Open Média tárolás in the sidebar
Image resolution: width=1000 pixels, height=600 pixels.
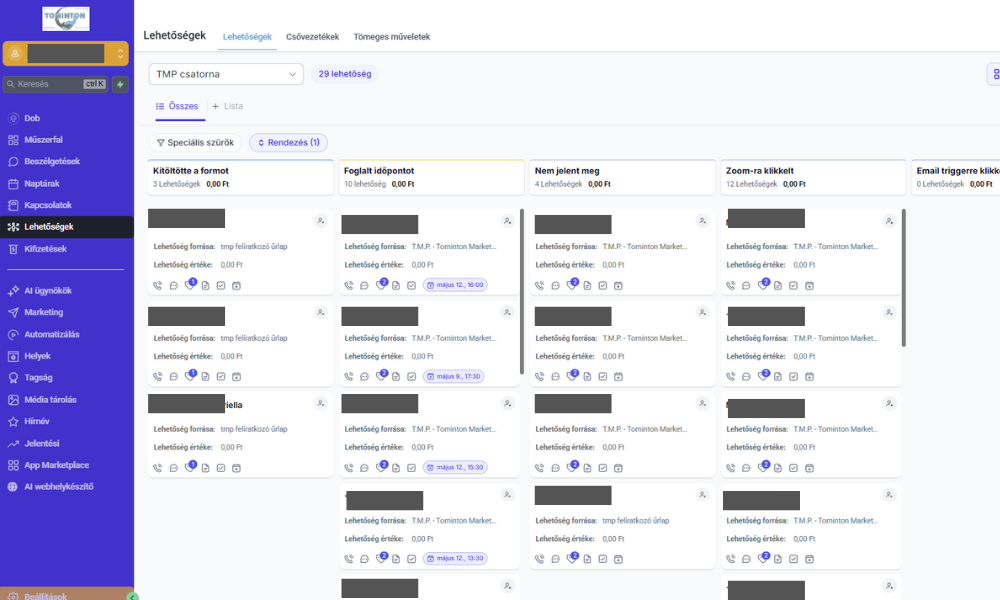click(50, 399)
